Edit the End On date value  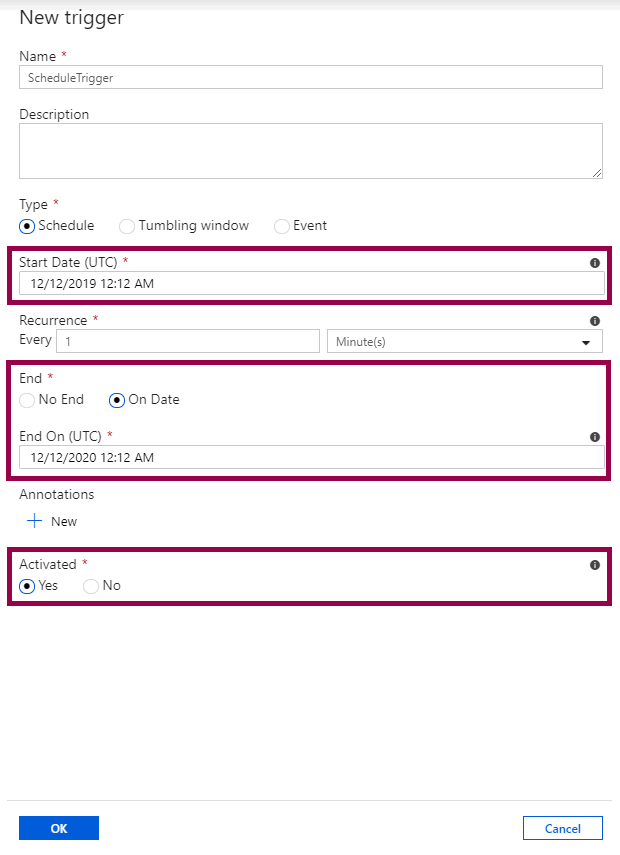310,457
